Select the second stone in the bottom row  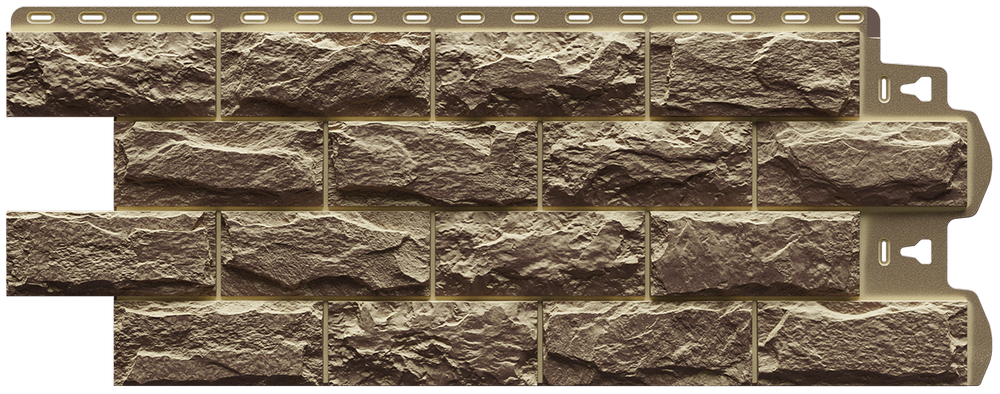tap(433, 343)
